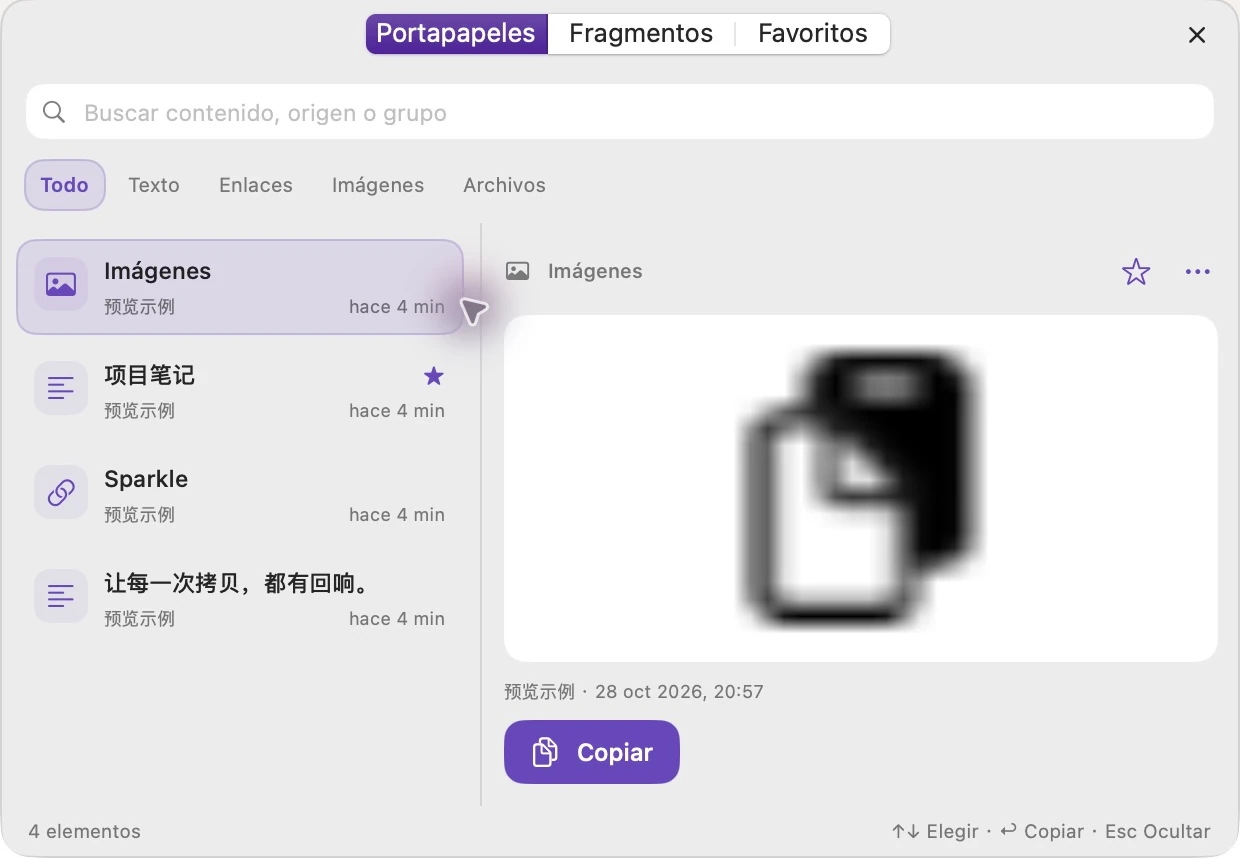Click the Copiar shortcut hint in the status bar
The height and width of the screenshot is (858, 1240).
pos(1042,831)
